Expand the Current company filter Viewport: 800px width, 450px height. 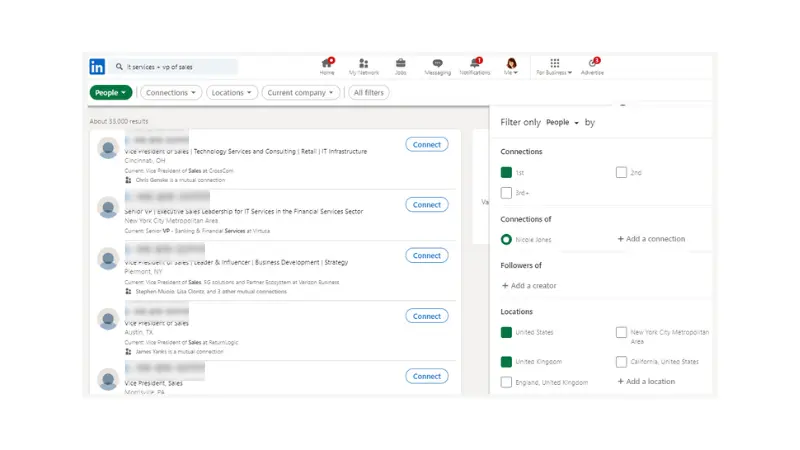tap(301, 92)
